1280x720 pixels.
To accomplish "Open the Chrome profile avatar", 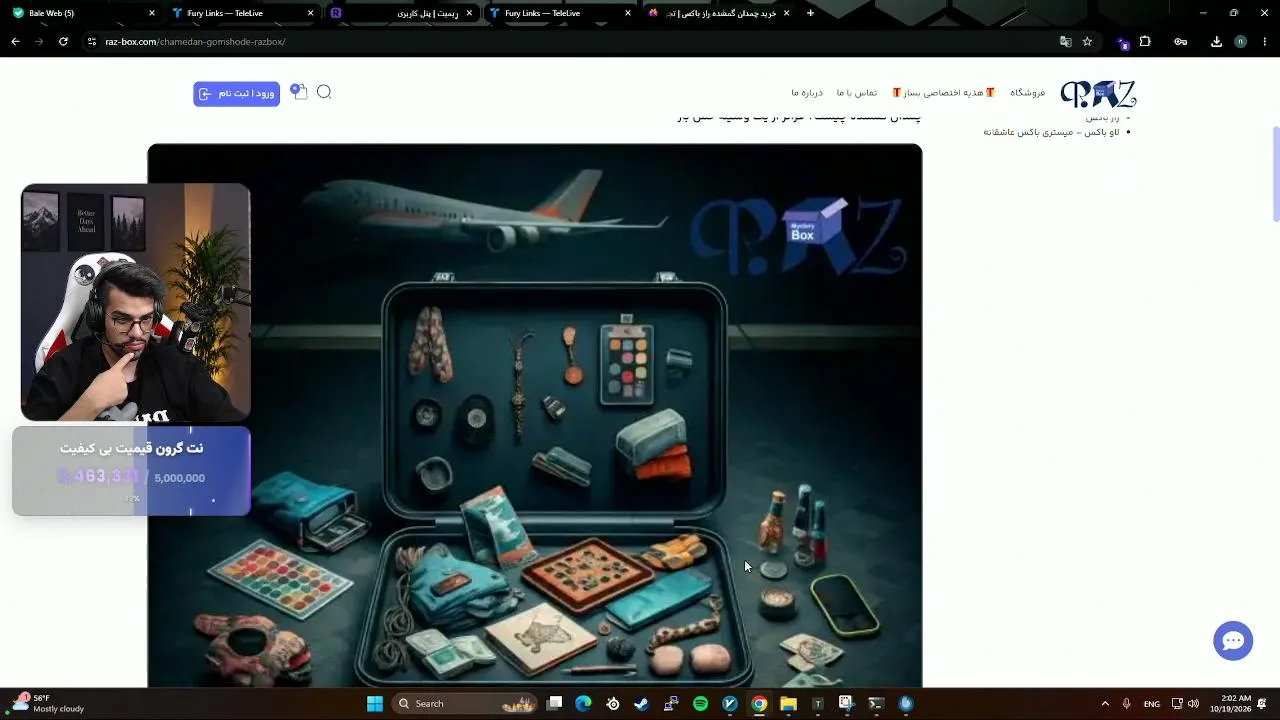I will 1241,42.
